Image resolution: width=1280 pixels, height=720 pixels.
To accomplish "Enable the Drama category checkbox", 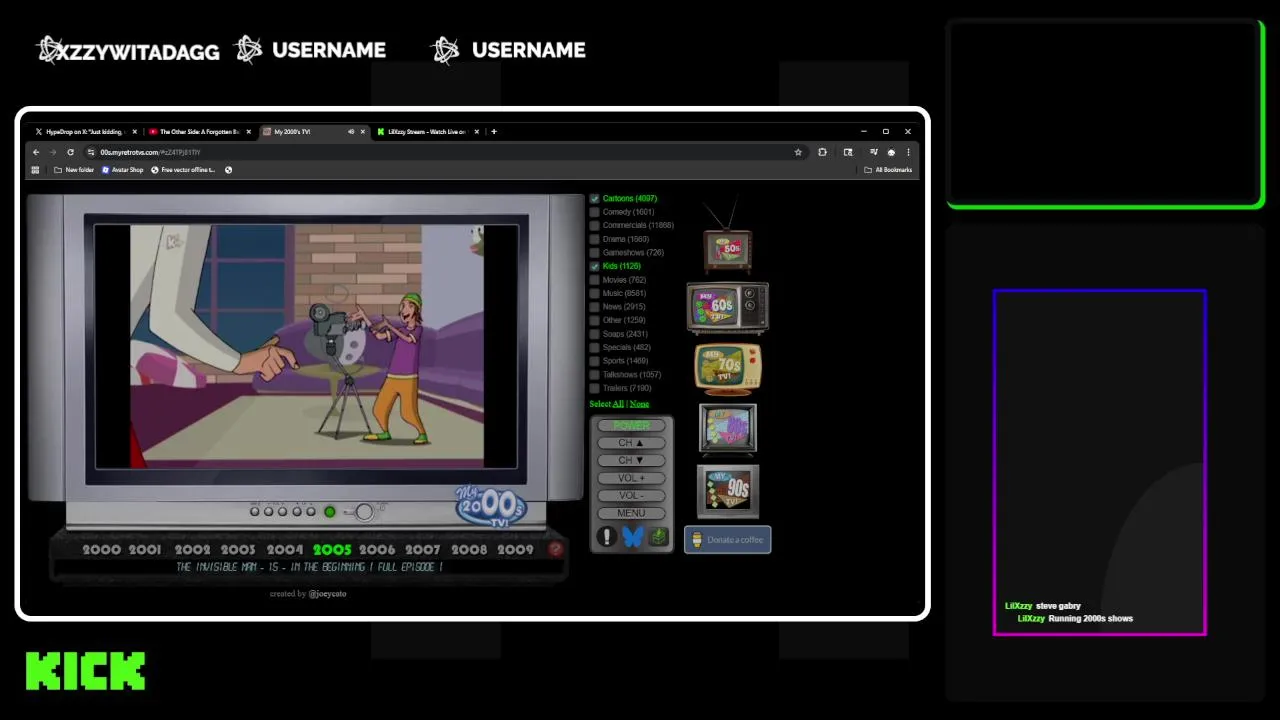I will tap(594, 239).
